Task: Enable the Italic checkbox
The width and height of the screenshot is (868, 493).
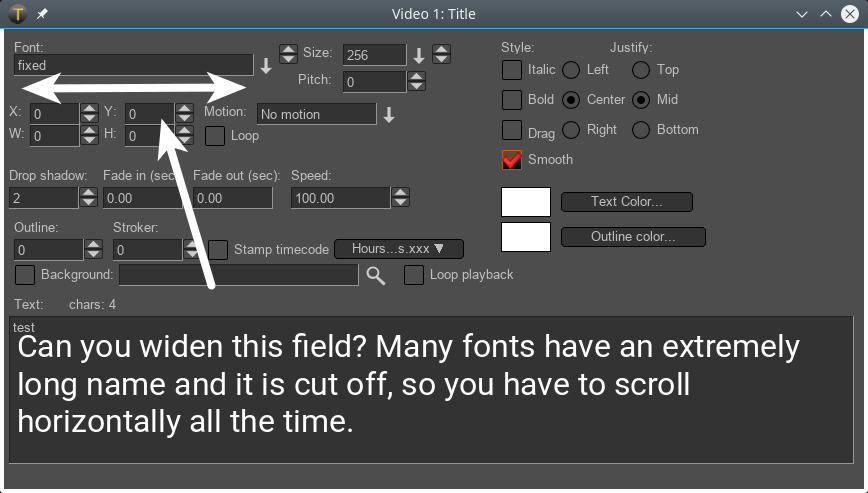Action: (x=512, y=70)
